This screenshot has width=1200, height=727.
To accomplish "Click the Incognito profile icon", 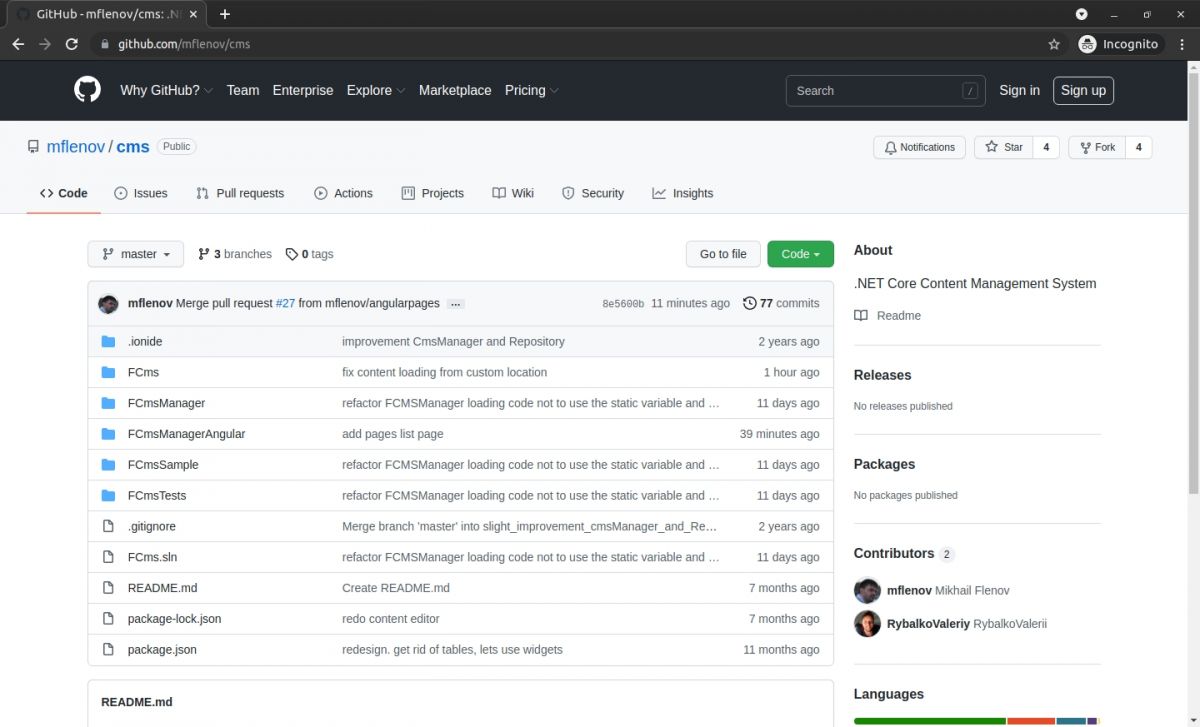I will click(x=1088, y=44).
